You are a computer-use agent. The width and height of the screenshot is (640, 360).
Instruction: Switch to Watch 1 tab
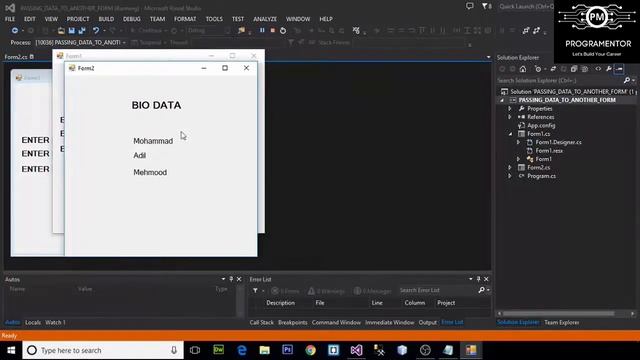(55, 322)
